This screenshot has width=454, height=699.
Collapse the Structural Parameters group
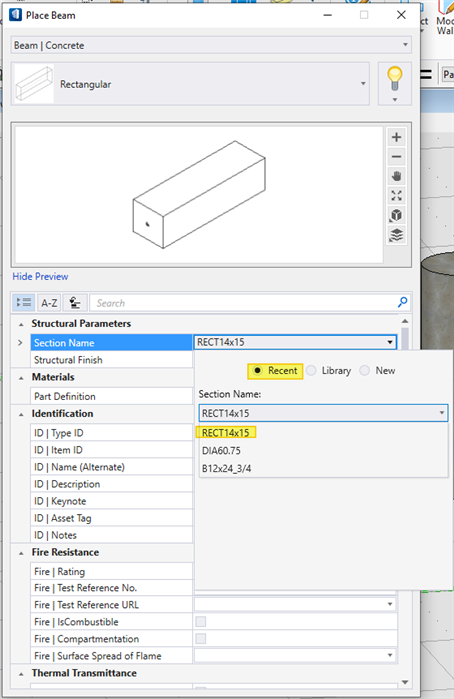pyautogui.click(x=21, y=324)
